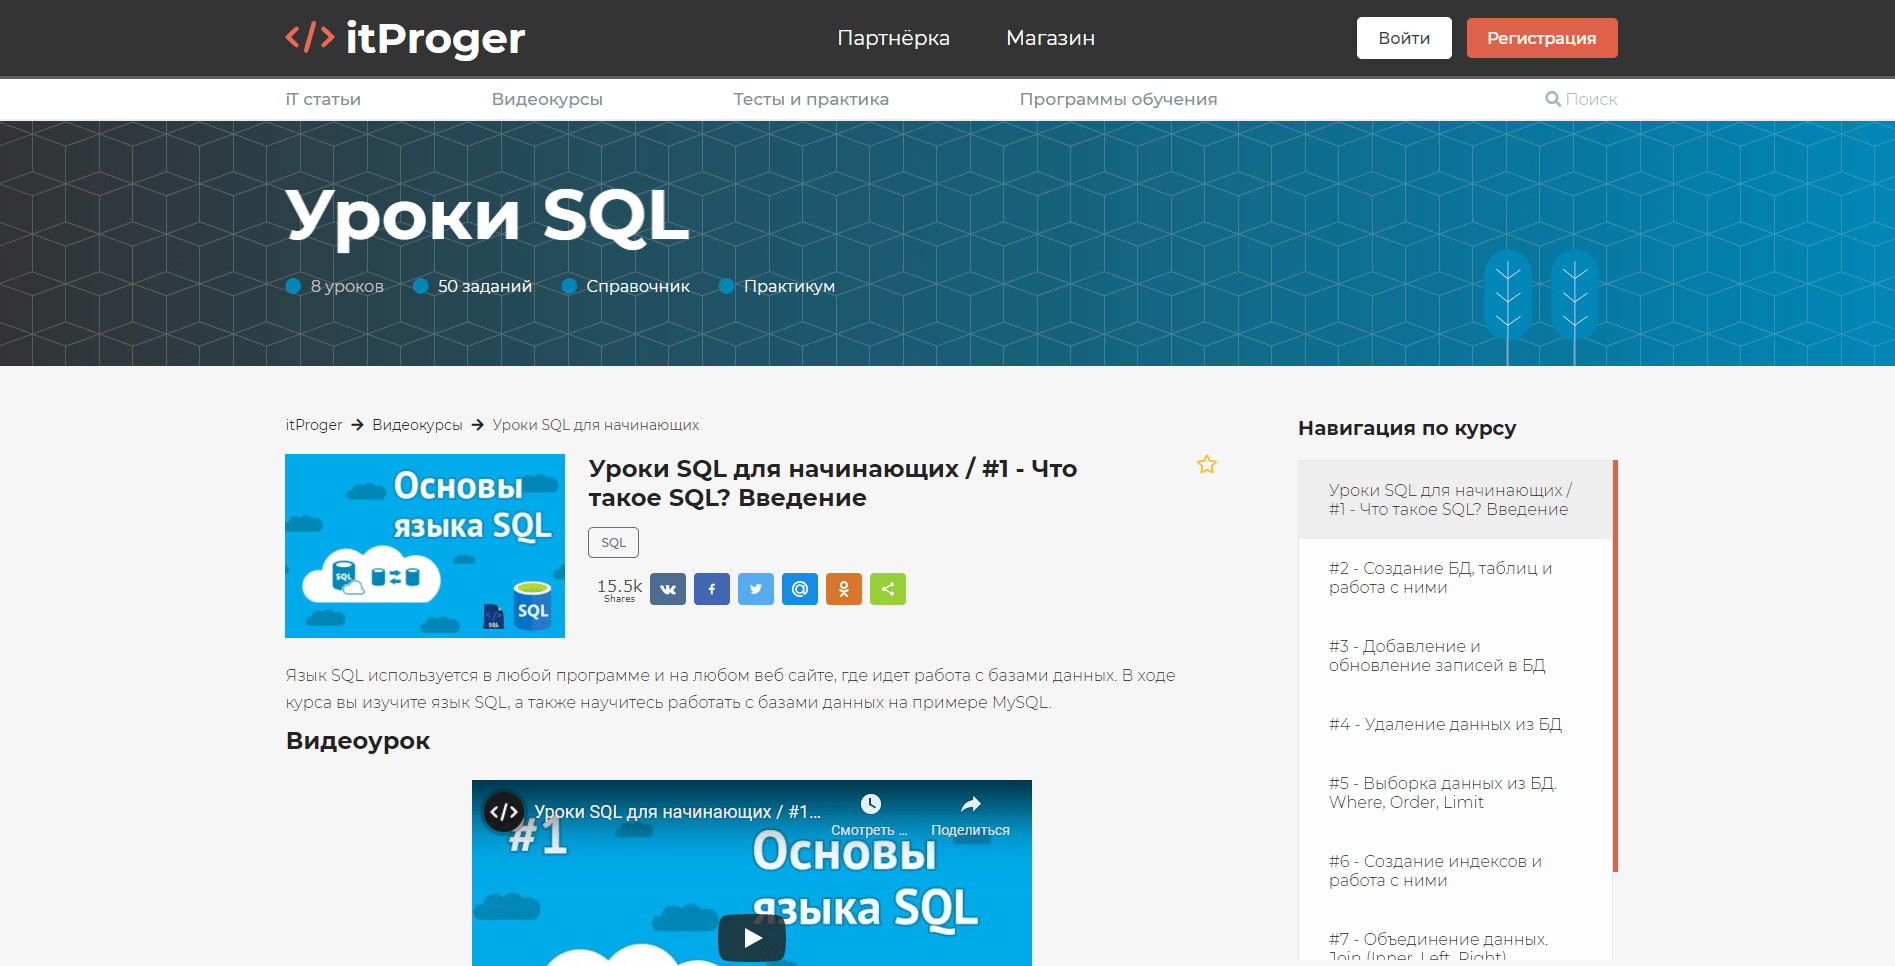Click the Уроки SQL для начинающих breadcrumb

point(596,425)
